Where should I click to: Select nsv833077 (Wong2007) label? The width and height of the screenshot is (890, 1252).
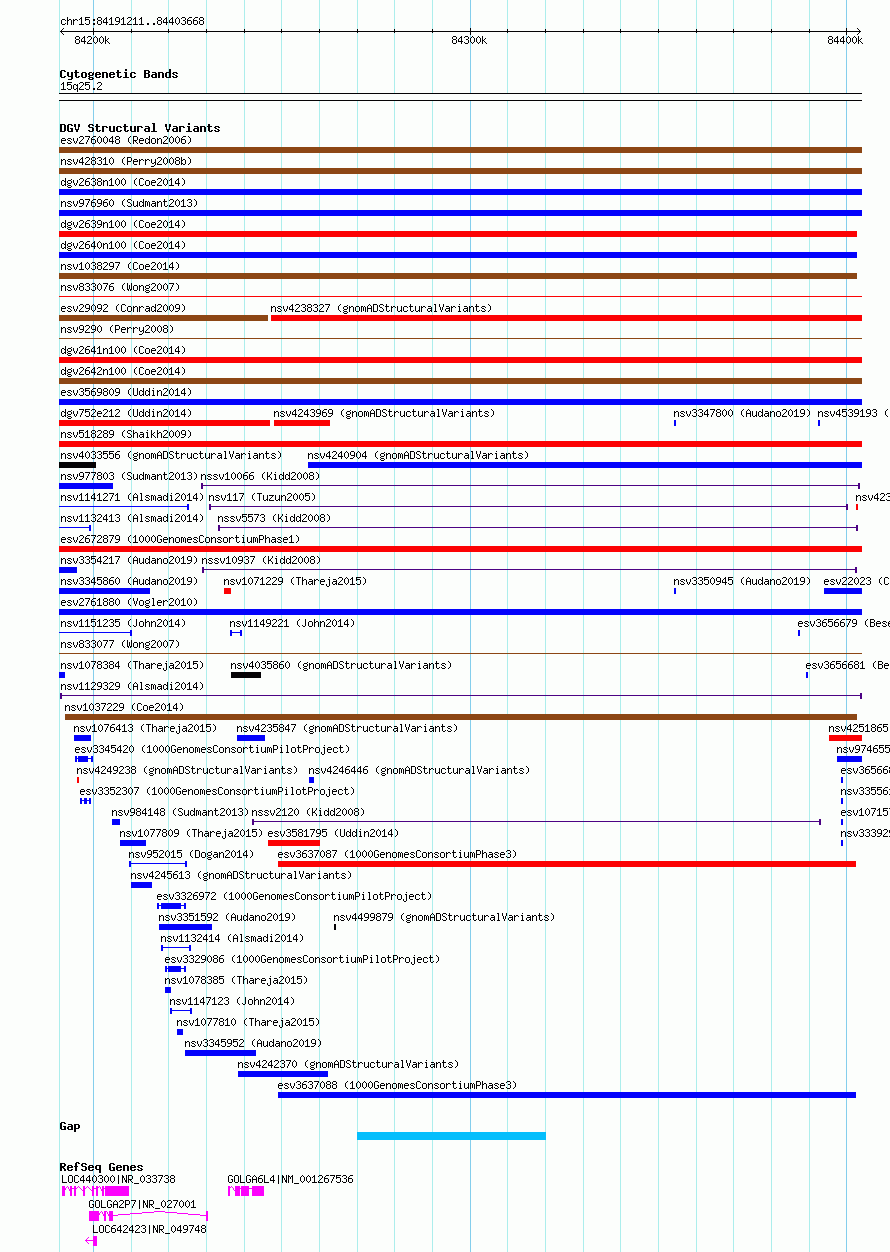click(120, 644)
